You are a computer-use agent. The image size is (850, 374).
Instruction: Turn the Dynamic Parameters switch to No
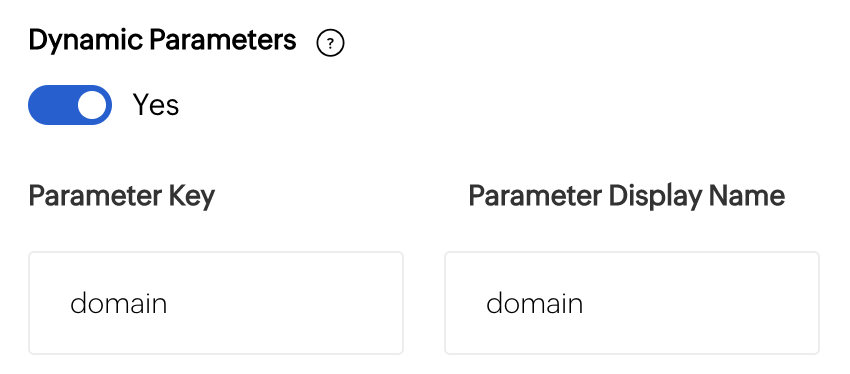coord(70,105)
